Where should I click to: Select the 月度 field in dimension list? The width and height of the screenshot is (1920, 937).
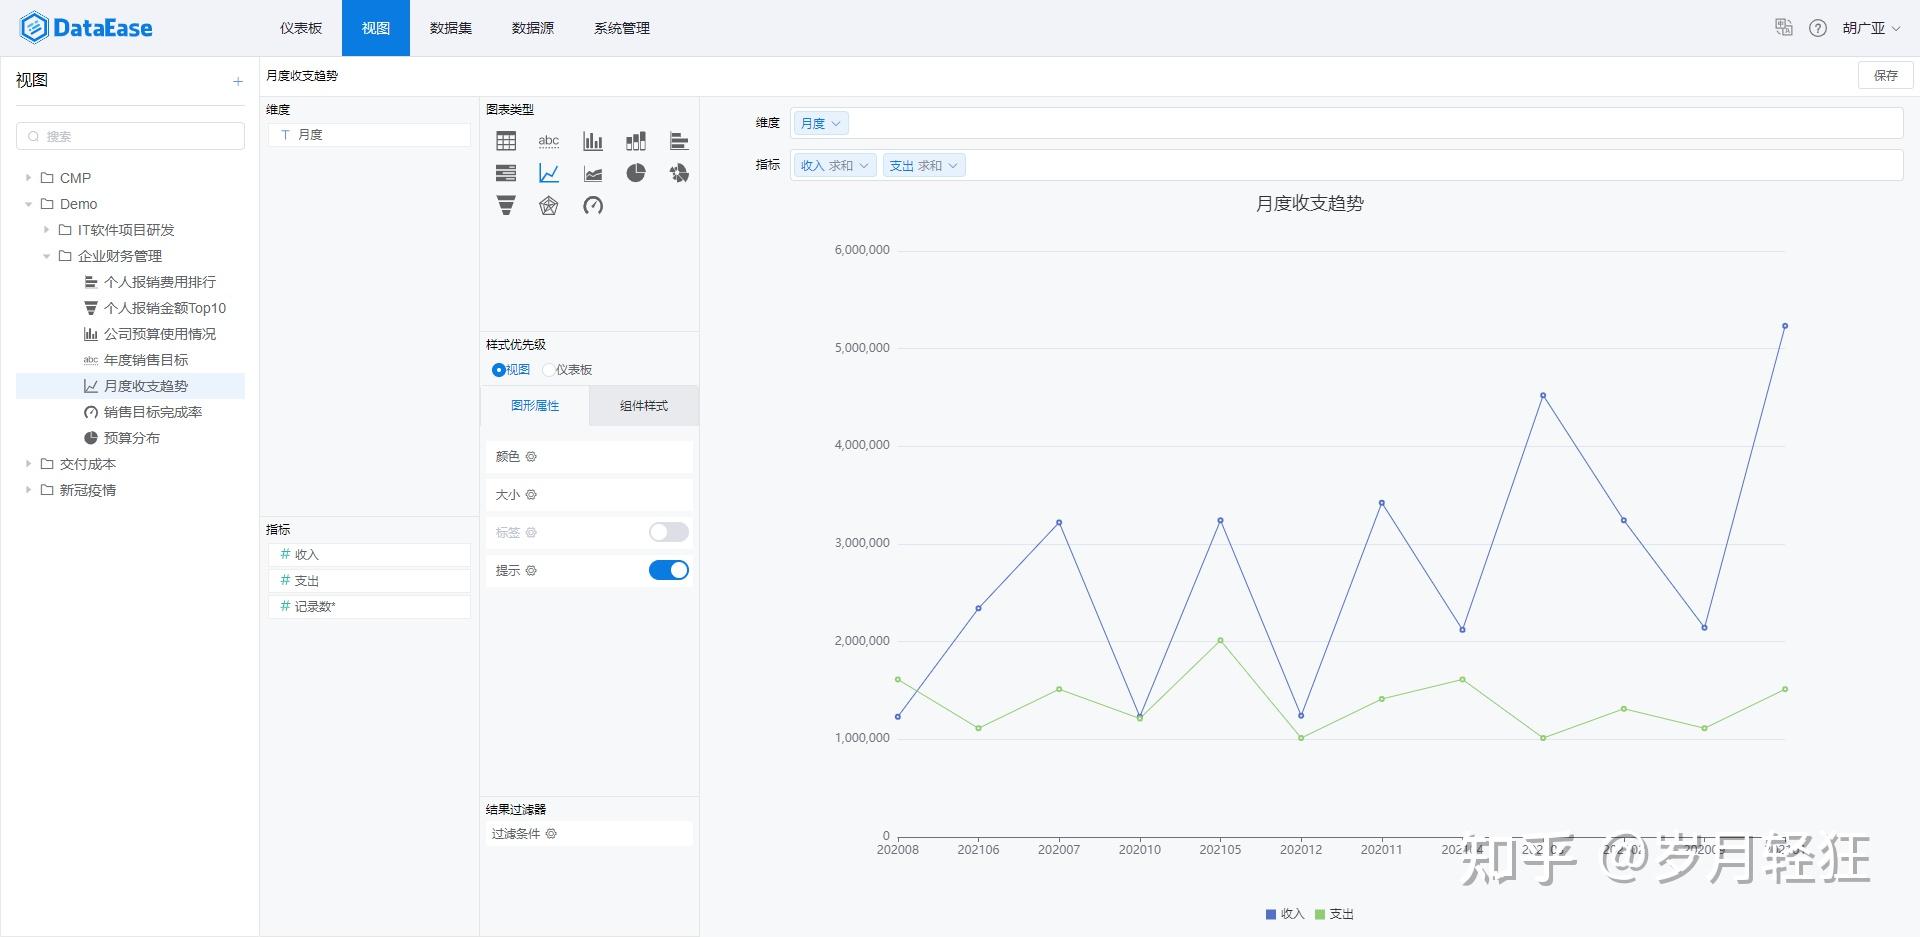point(369,135)
